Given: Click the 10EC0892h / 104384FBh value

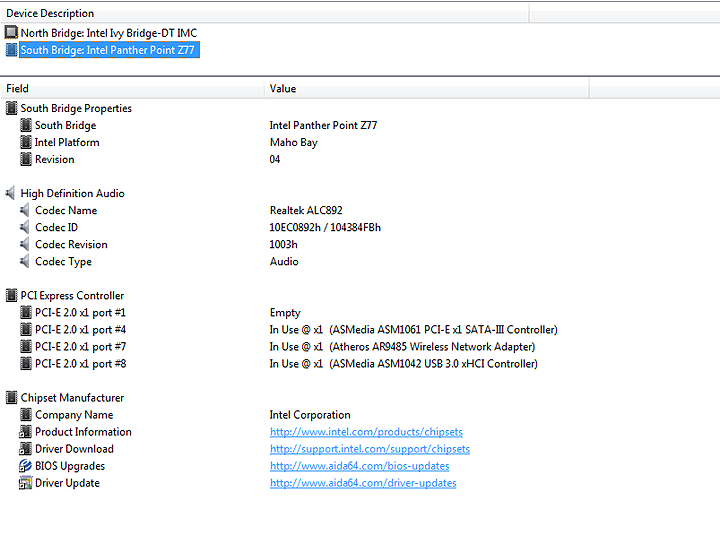Looking at the screenshot, I should click(x=325, y=227).
